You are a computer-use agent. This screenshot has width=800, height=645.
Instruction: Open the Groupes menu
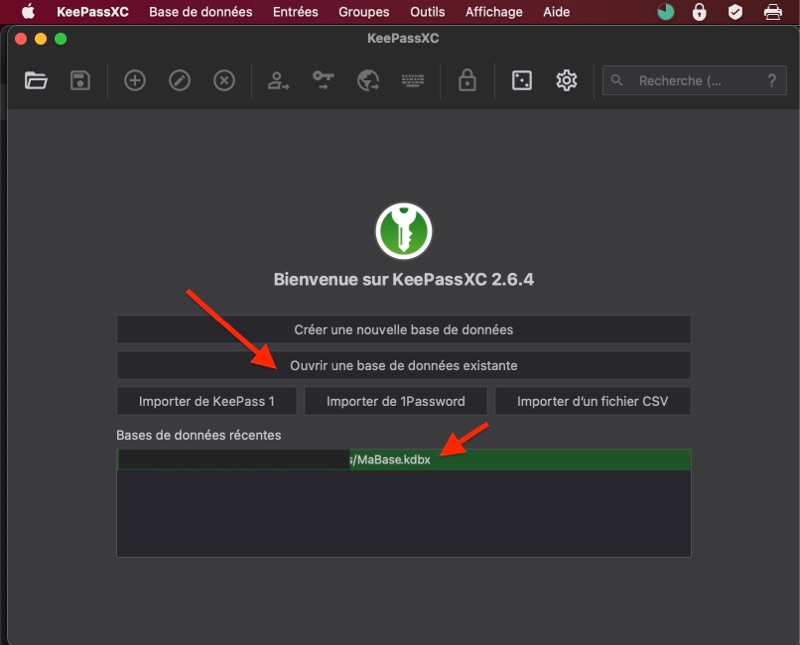(x=363, y=12)
